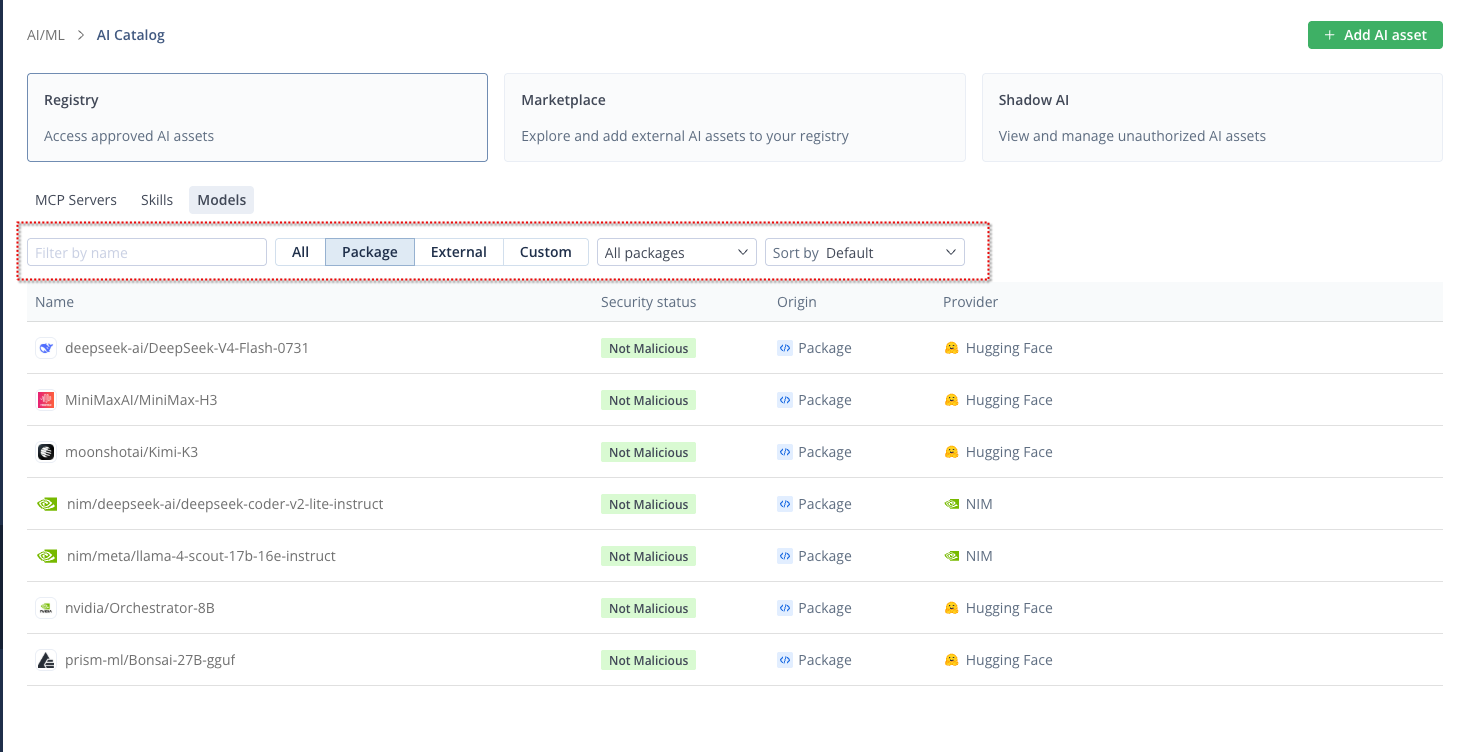
Task: Click Not Malicious badge for DeepSeek-V4-Flash-0731
Action: click(x=649, y=348)
